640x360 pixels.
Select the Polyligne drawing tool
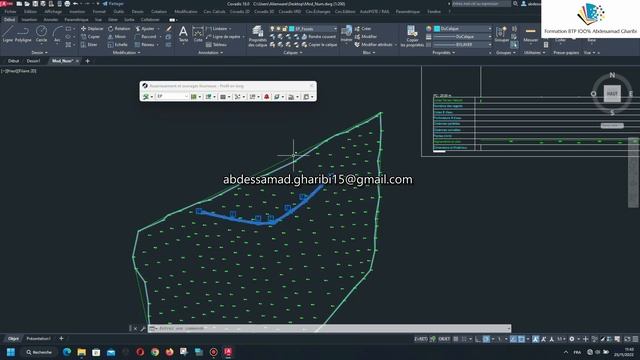click(x=23, y=34)
